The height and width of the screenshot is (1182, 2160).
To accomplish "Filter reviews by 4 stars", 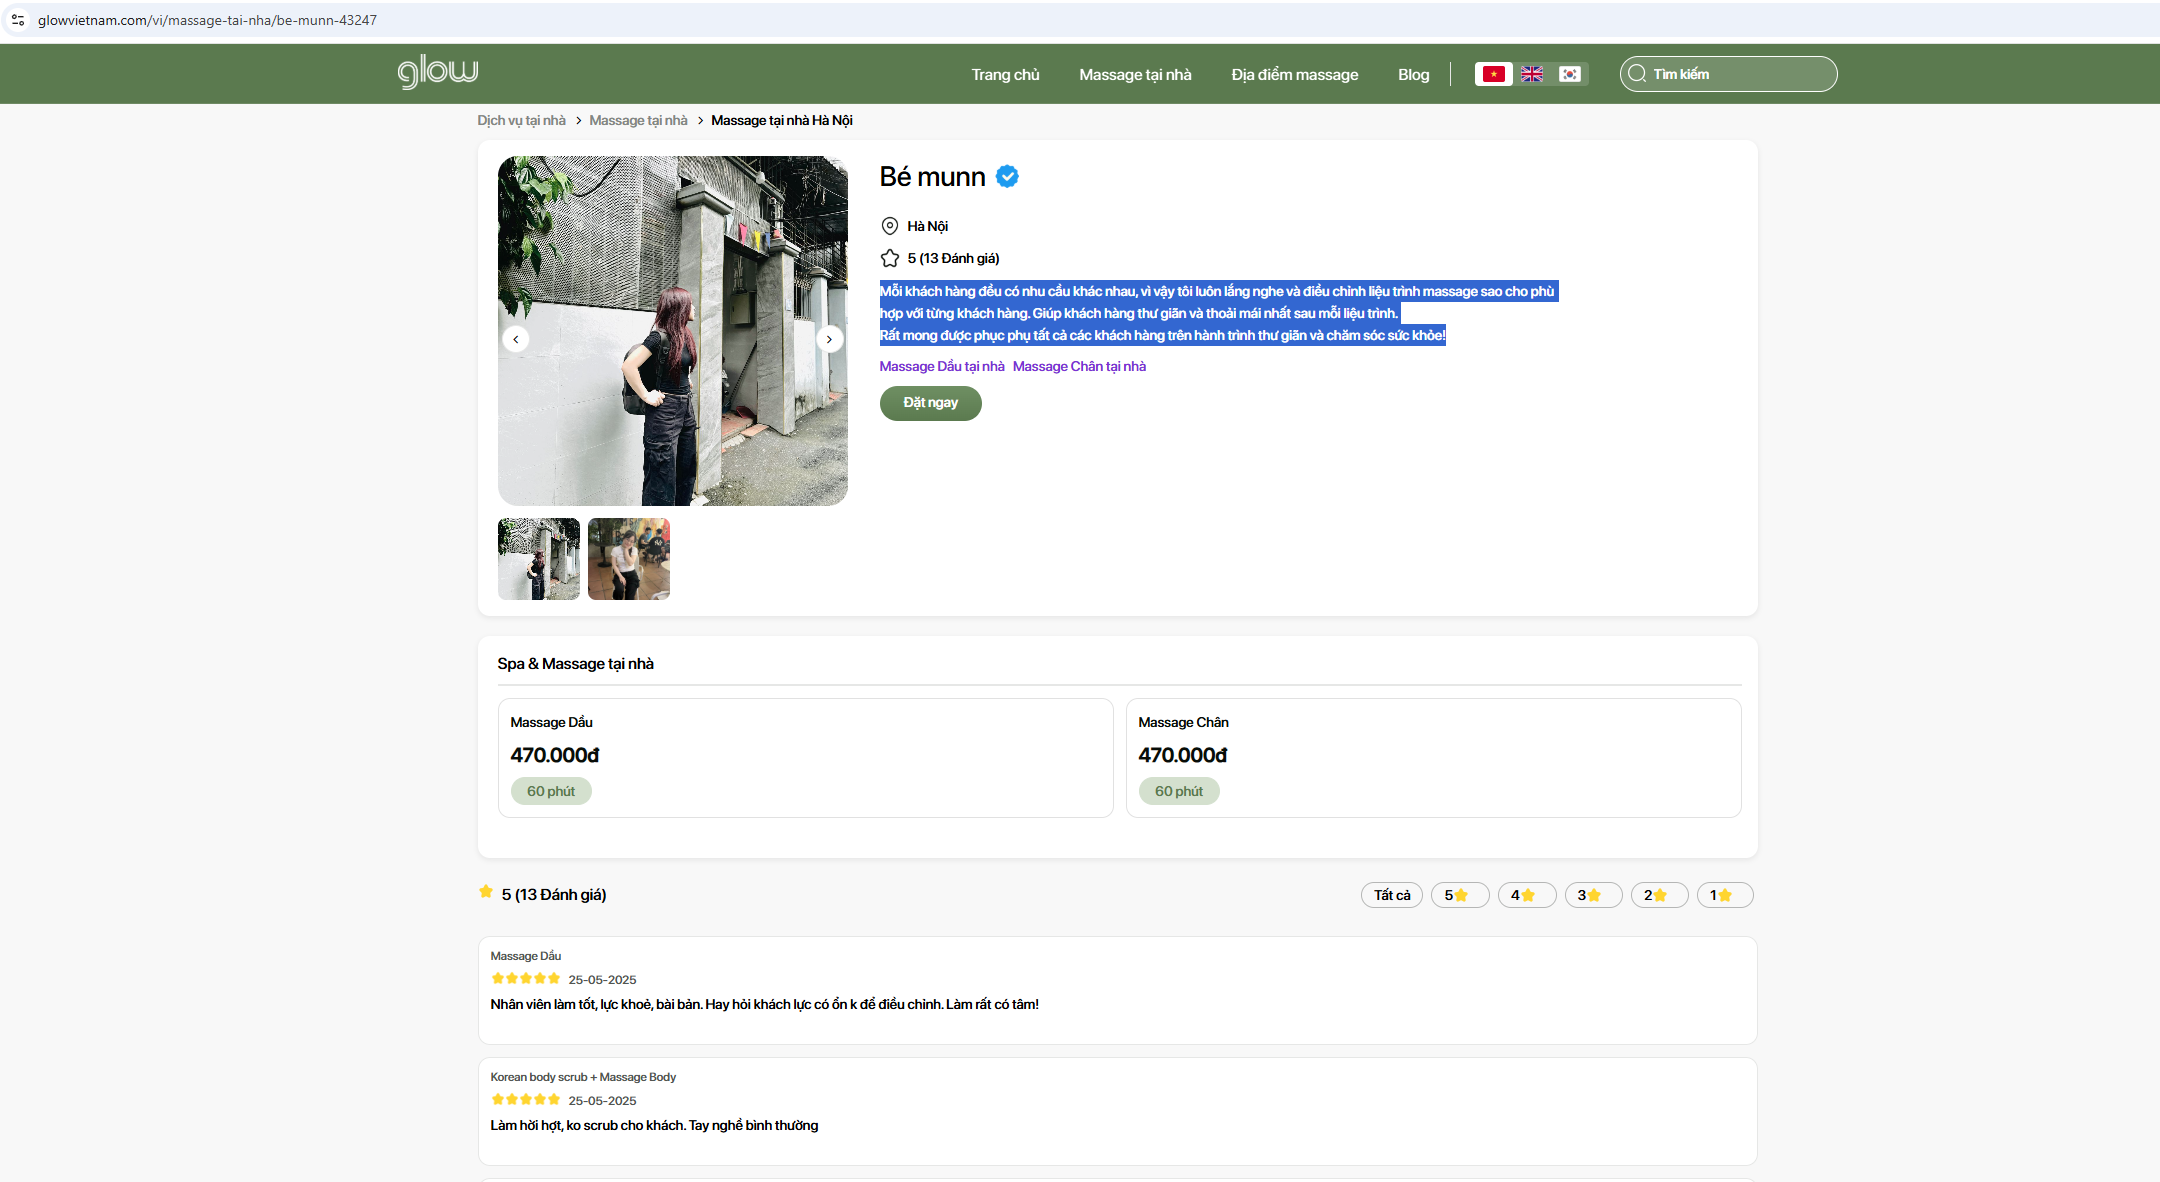I will (1526, 895).
